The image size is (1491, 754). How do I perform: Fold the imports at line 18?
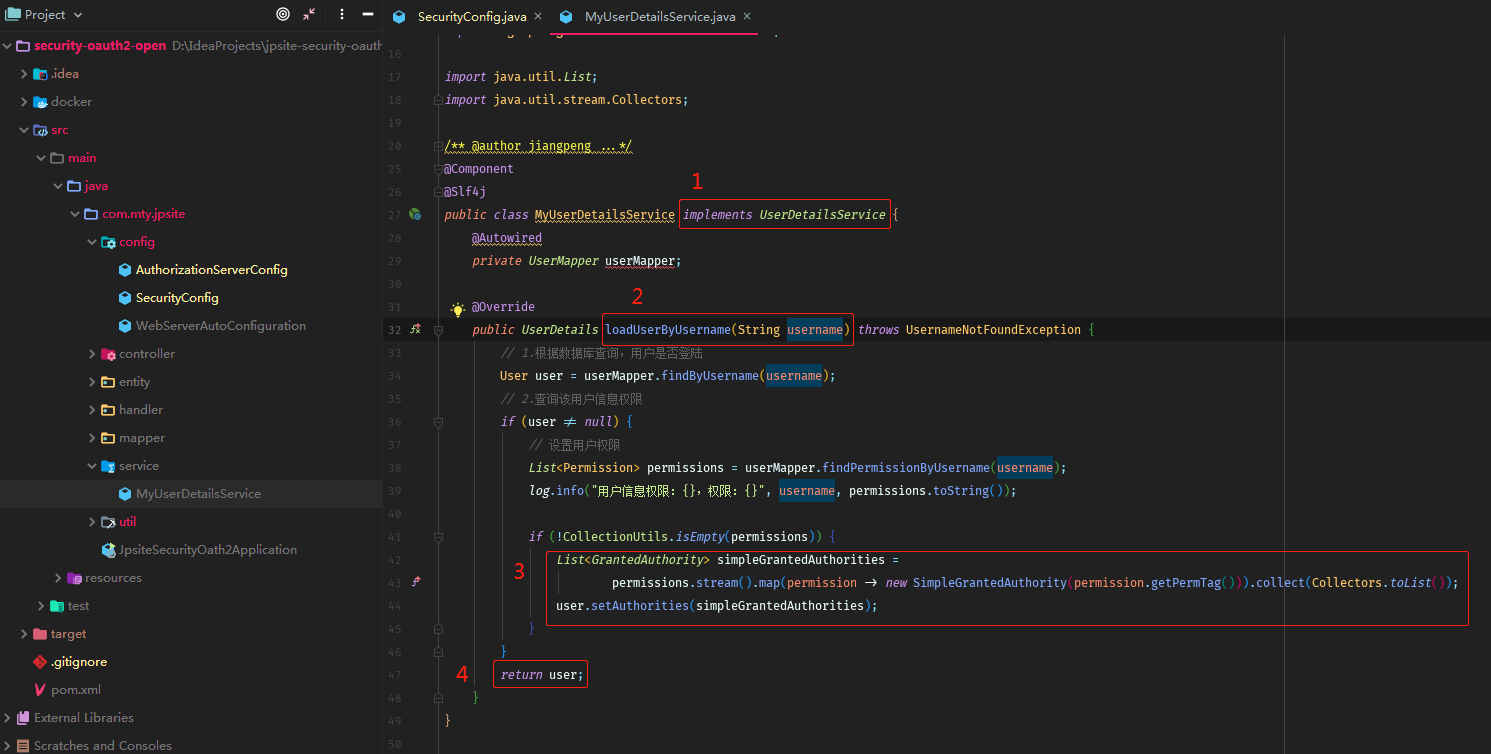(438, 100)
